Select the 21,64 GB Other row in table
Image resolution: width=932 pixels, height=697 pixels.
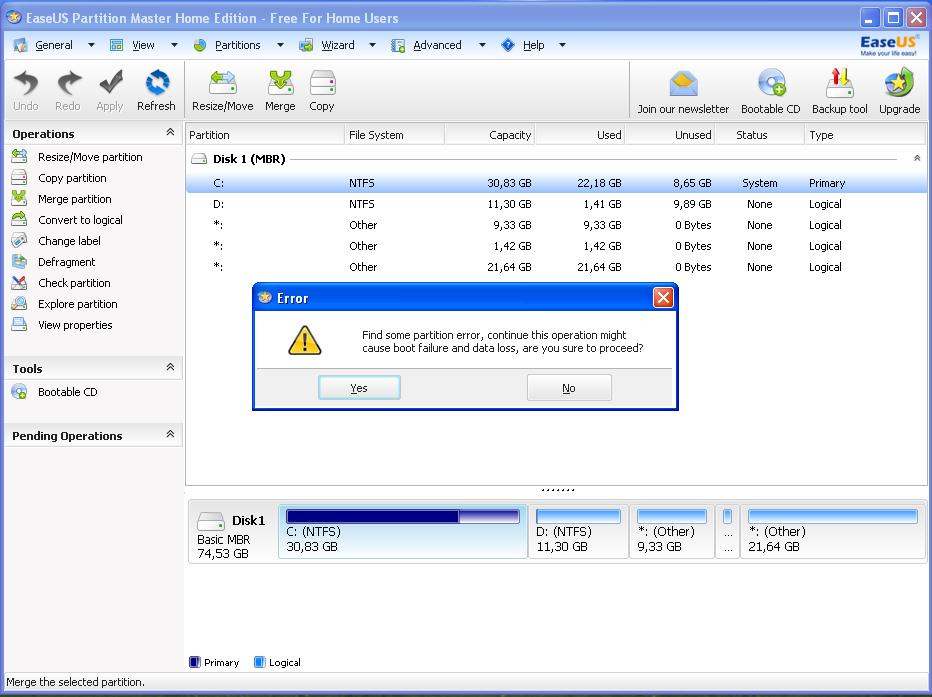556,267
